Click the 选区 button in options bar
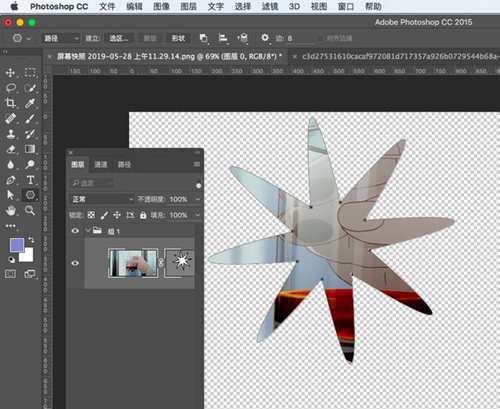Viewport: 500px width, 409px height. pyautogui.click(x=119, y=38)
